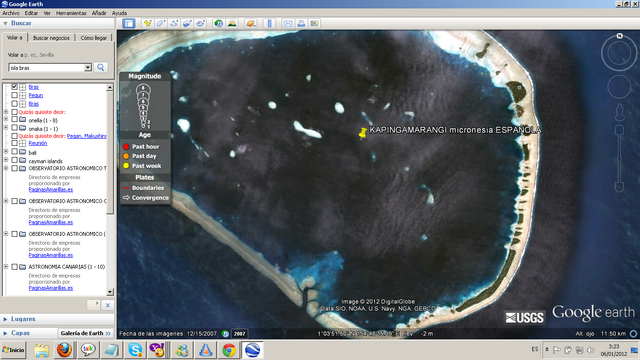The width and height of the screenshot is (640, 360).
Task: Show the ruler tool
Action: click(x=269, y=23)
